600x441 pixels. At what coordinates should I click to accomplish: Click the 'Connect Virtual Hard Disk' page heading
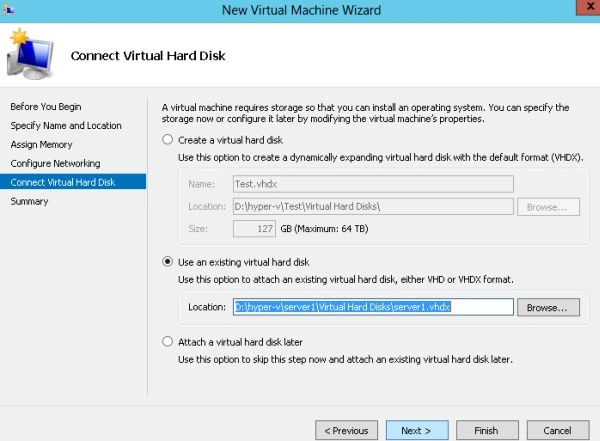148,56
